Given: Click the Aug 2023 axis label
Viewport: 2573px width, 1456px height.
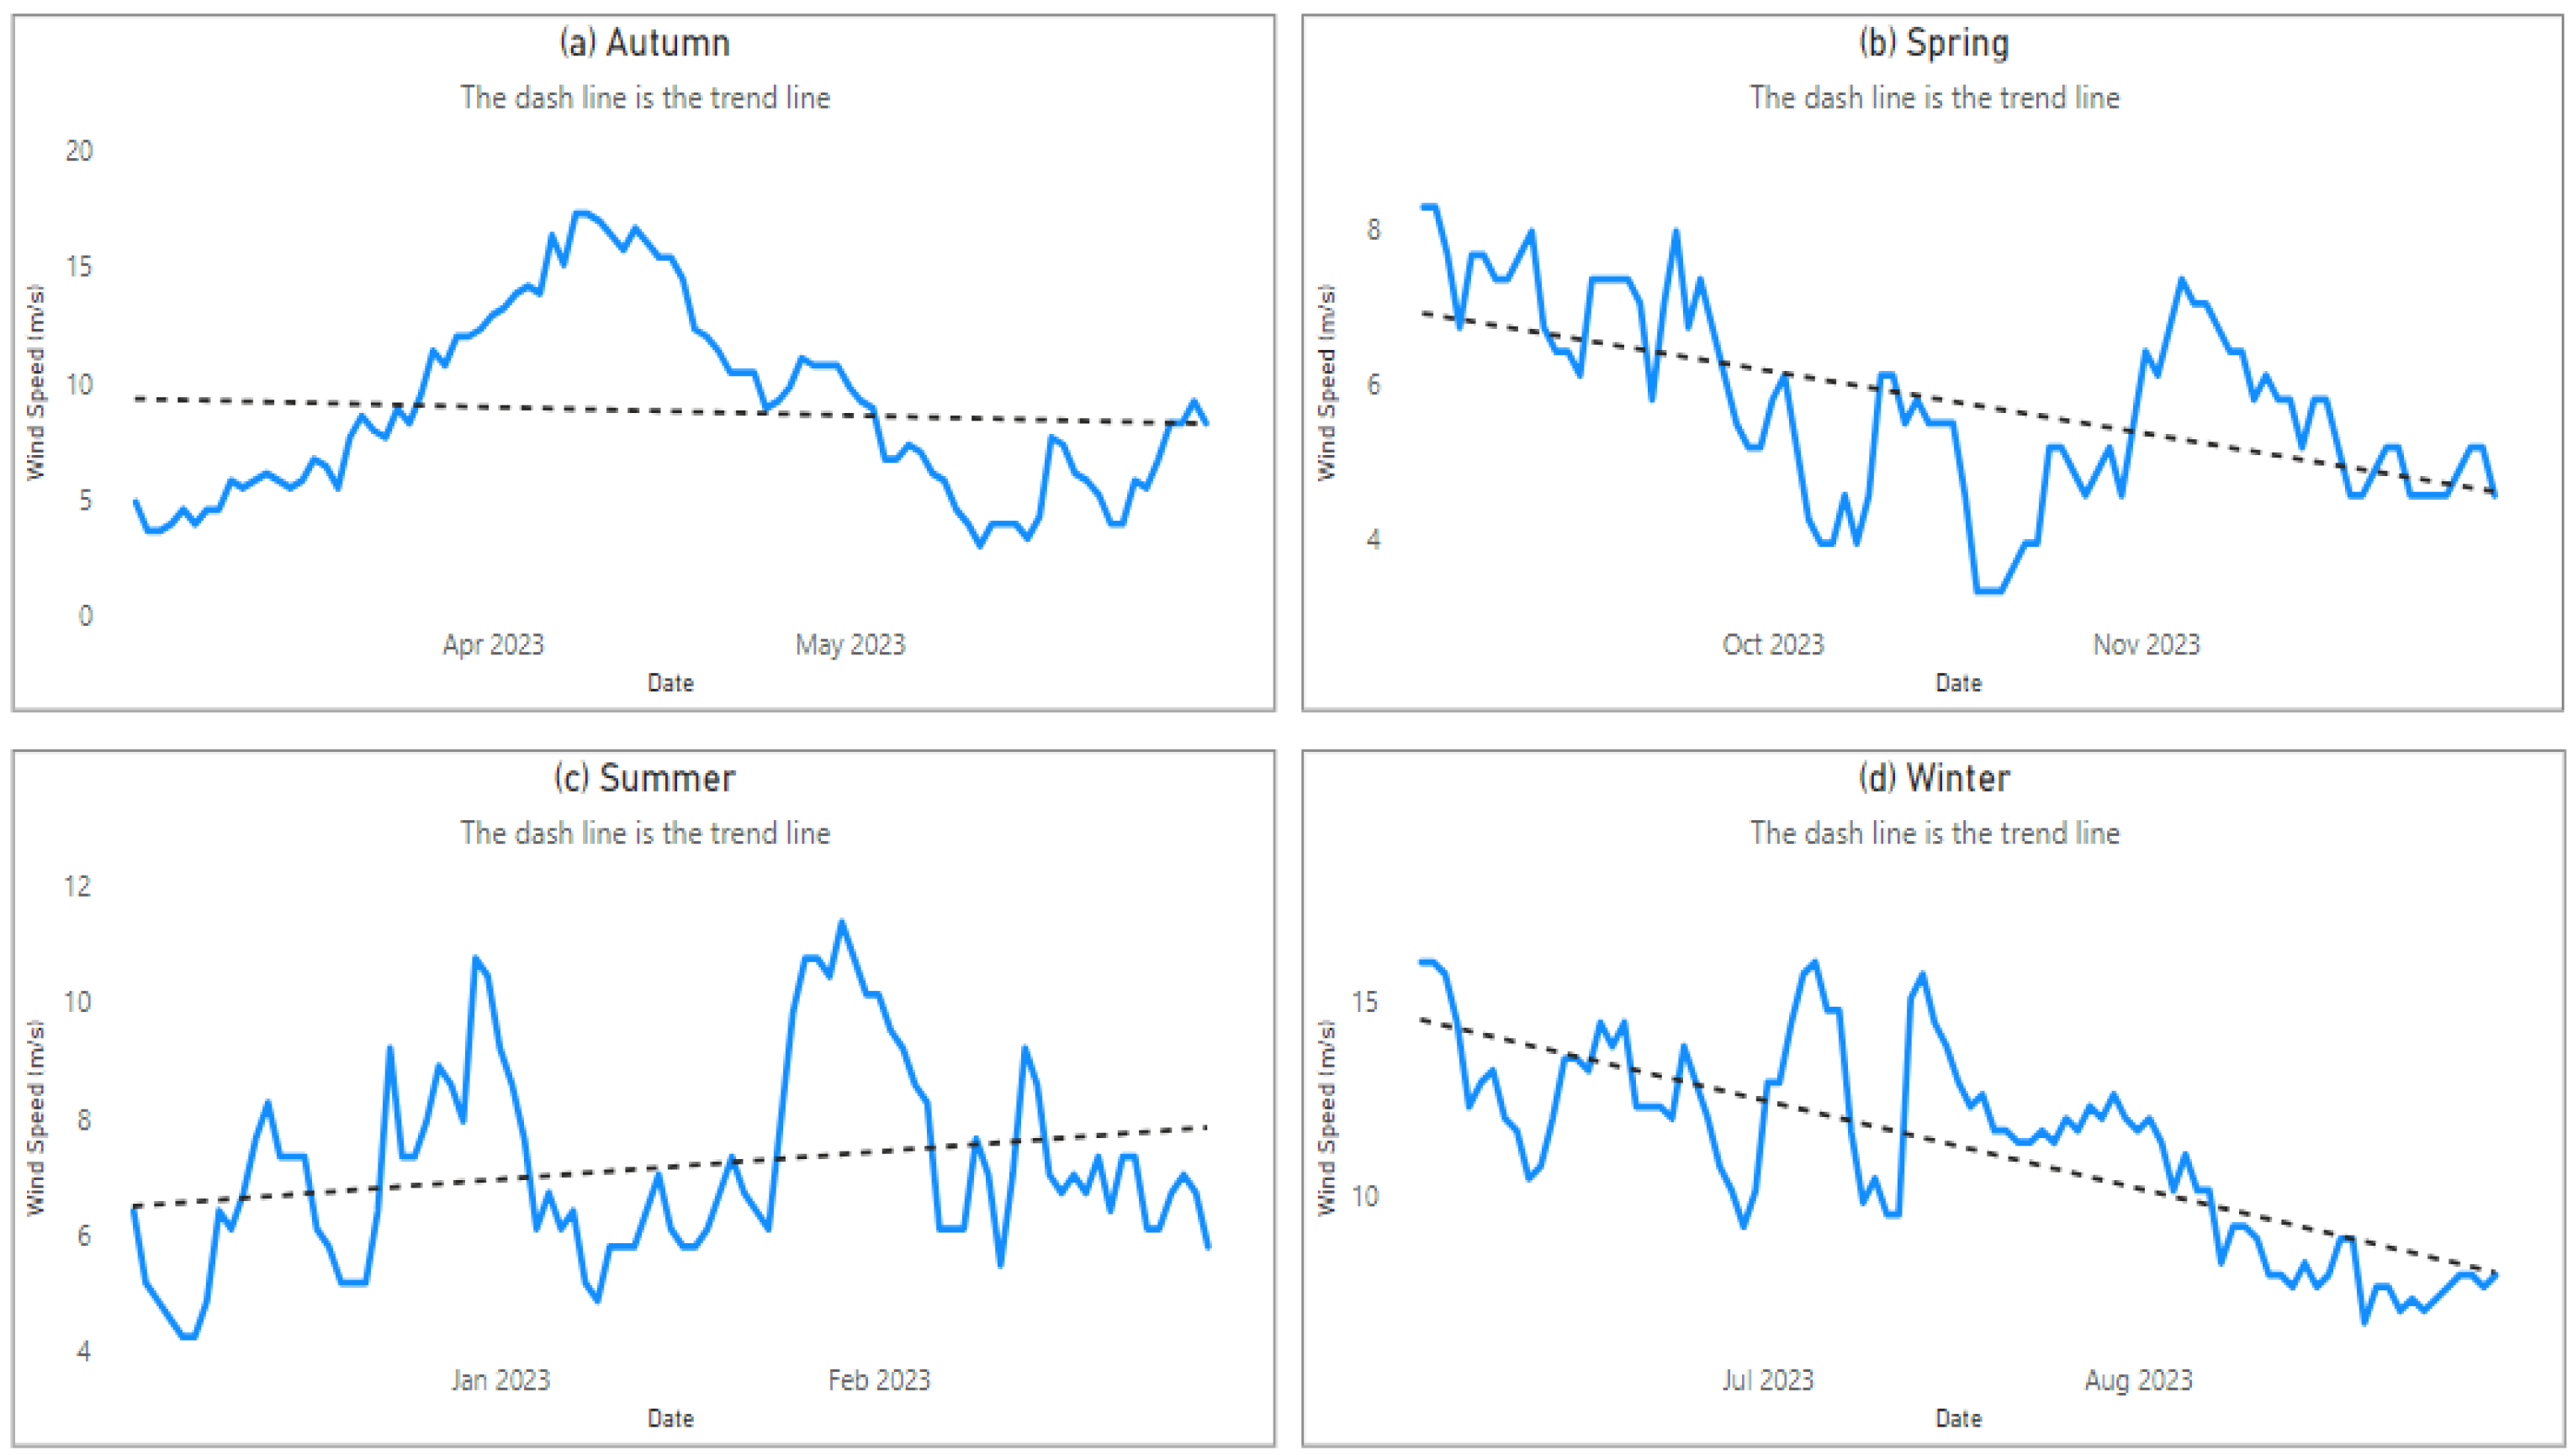Looking at the screenshot, I should click(2138, 1380).
